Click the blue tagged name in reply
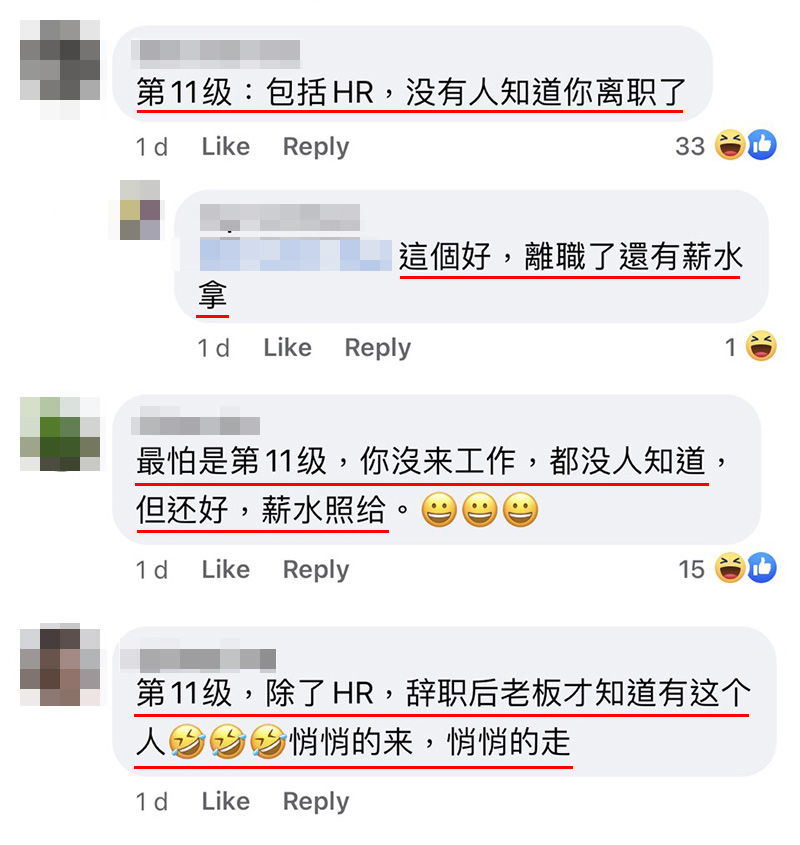The width and height of the screenshot is (800, 845). pos(295,255)
